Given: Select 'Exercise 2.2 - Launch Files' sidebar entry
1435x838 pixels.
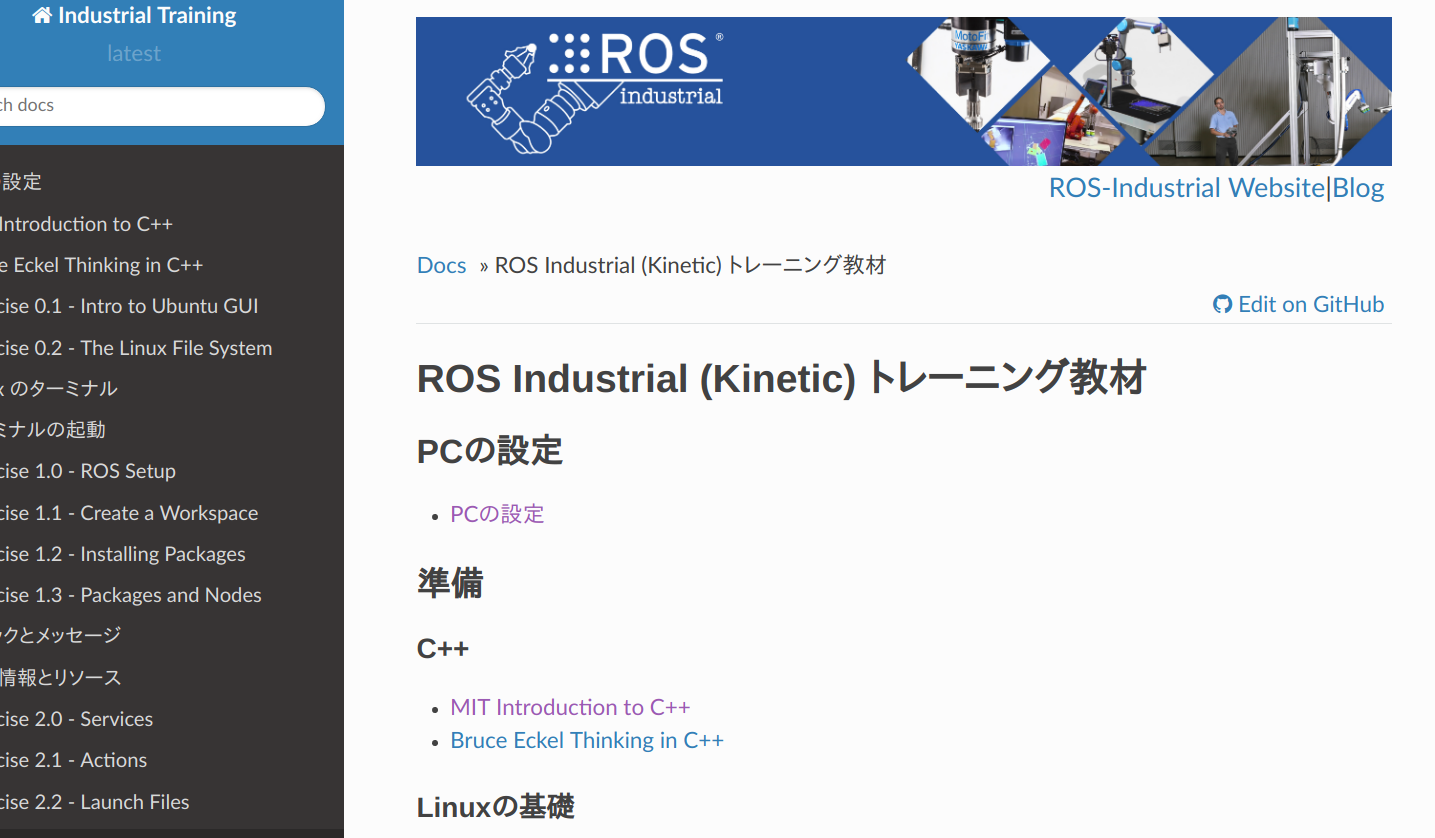Looking at the screenshot, I should coord(94,802).
